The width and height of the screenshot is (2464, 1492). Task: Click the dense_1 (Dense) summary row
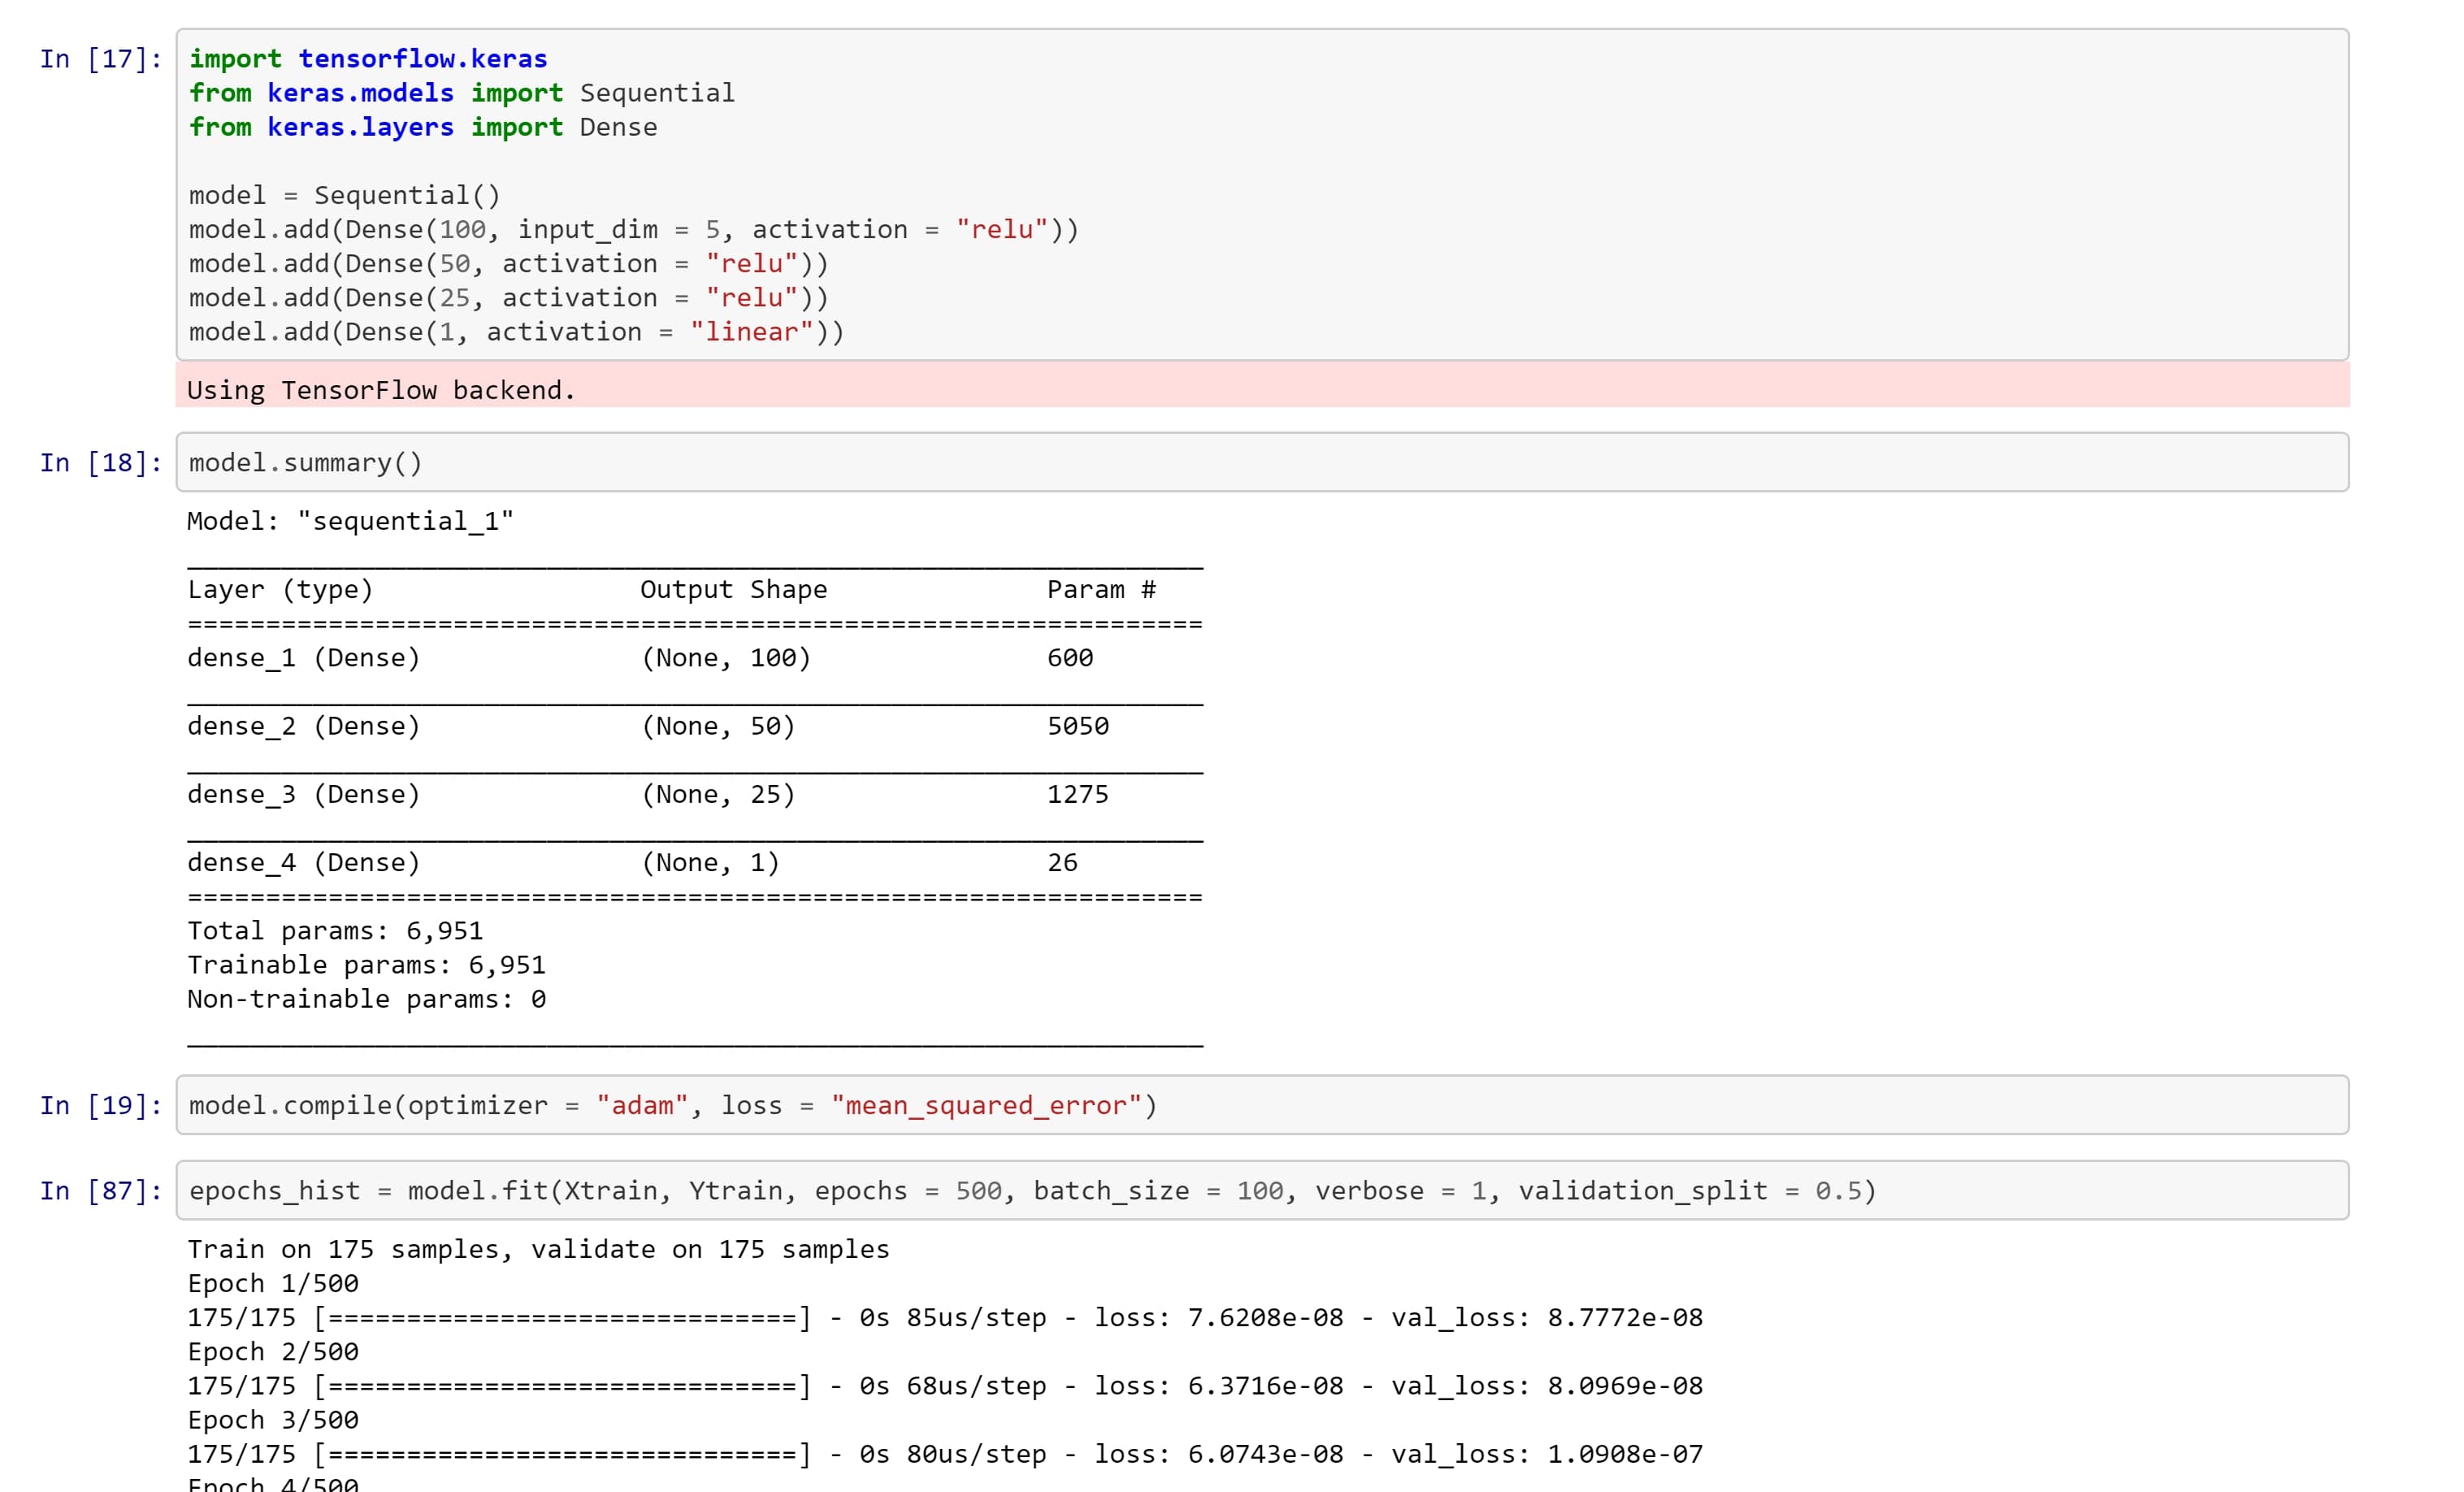pos(303,658)
